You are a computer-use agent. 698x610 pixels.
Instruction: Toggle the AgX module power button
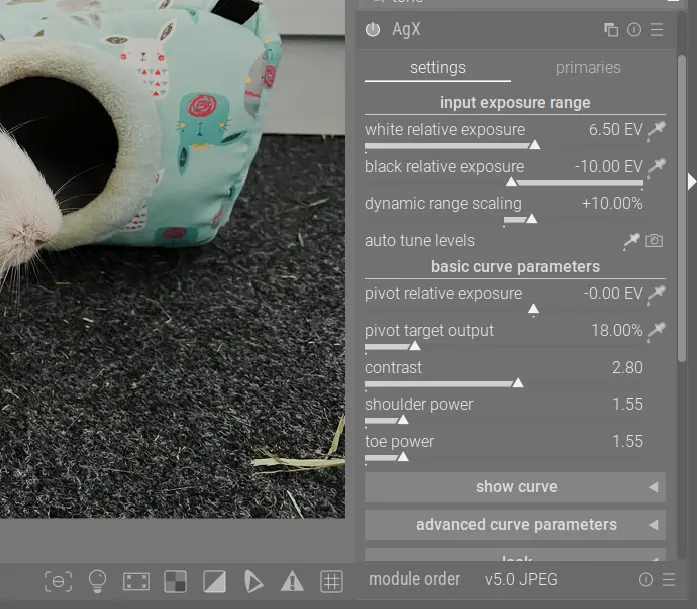(373, 30)
